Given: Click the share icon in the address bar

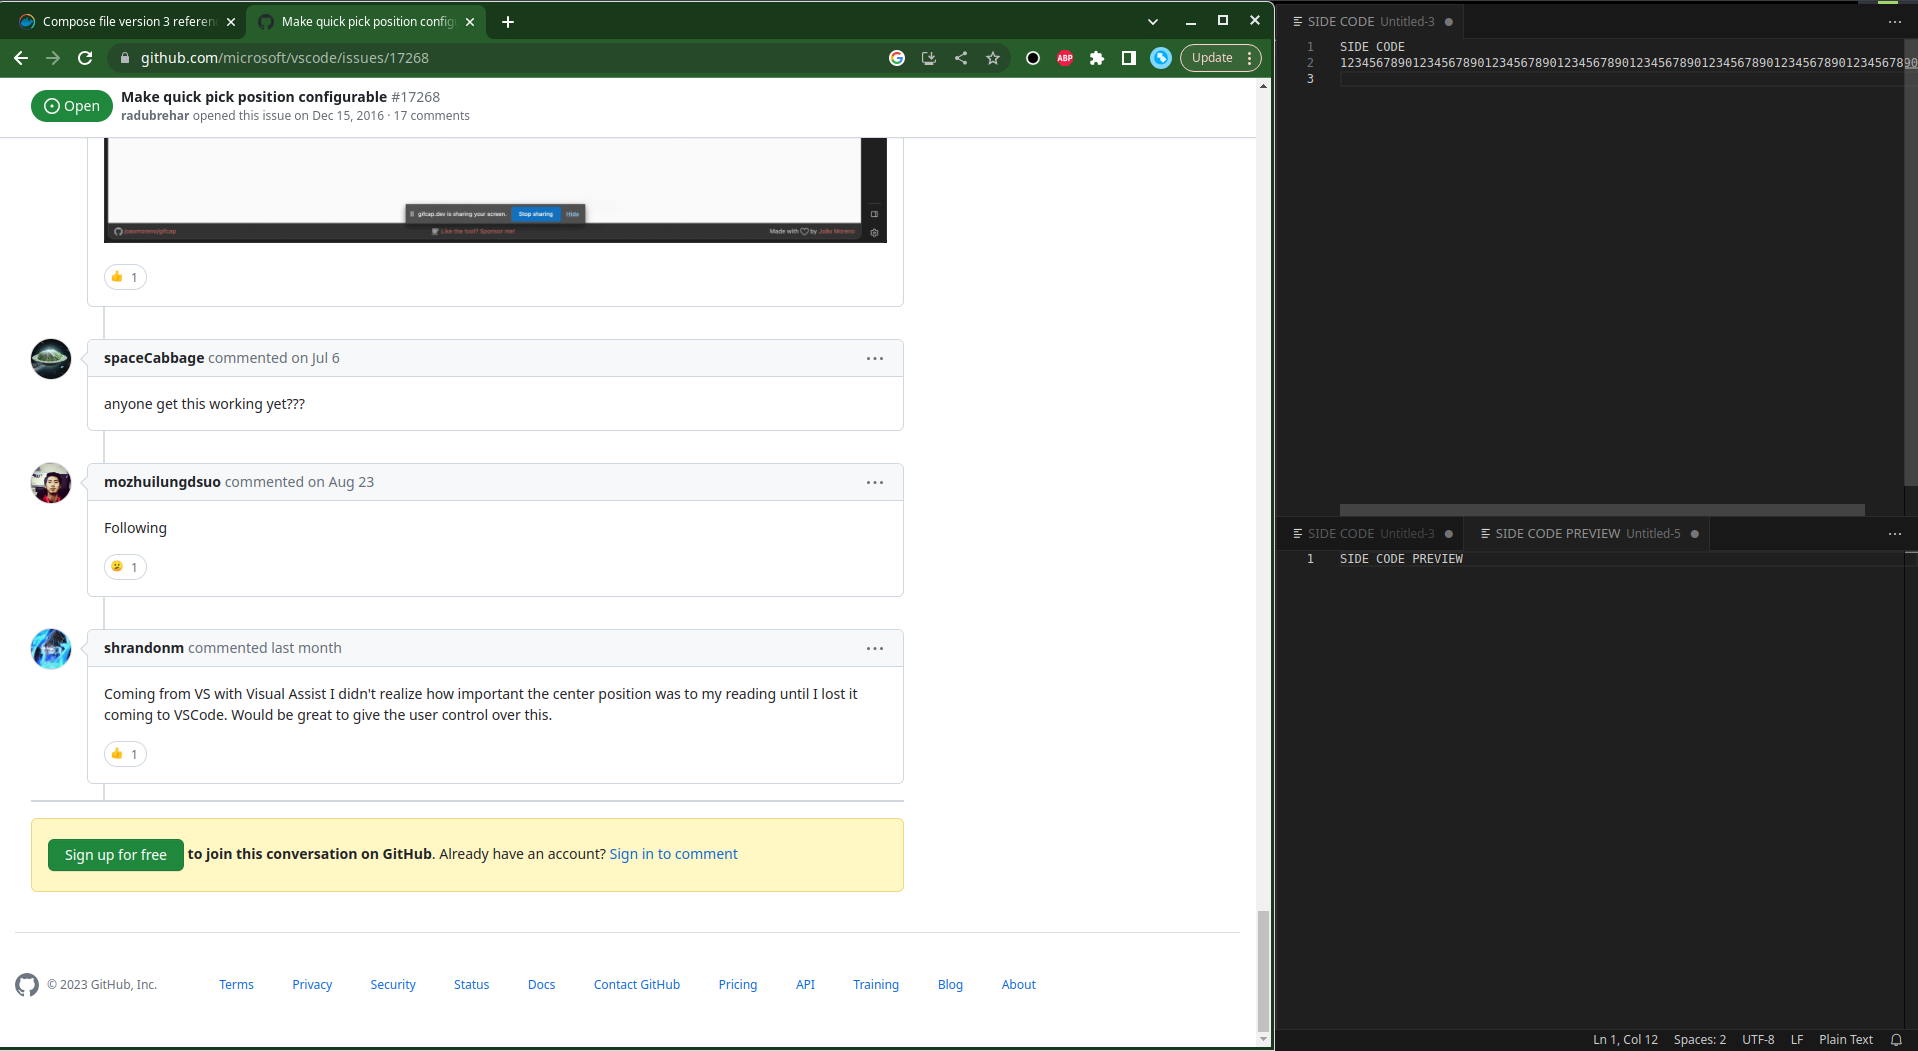Looking at the screenshot, I should tap(960, 58).
